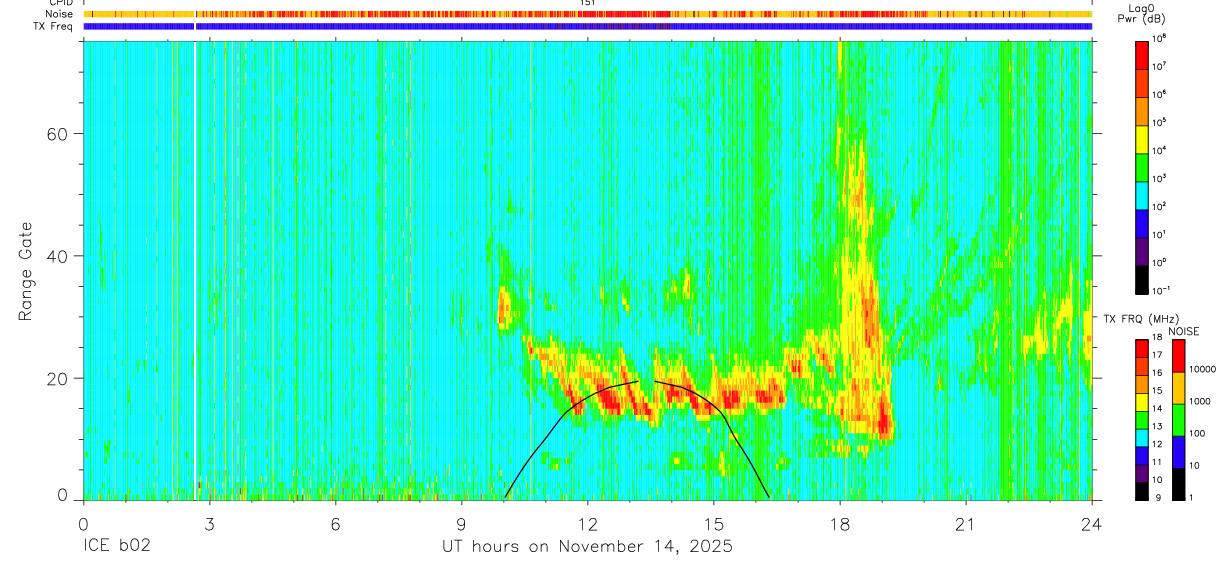The image size is (1228, 567).
Task: Click the 'UT hours on November 14, 2025' axis title
Action: pyautogui.click(x=588, y=547)
